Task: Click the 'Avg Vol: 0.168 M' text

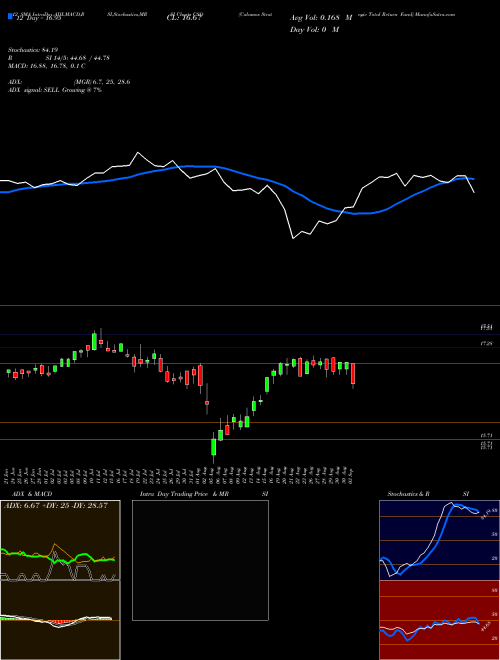Action: point(321,18)
